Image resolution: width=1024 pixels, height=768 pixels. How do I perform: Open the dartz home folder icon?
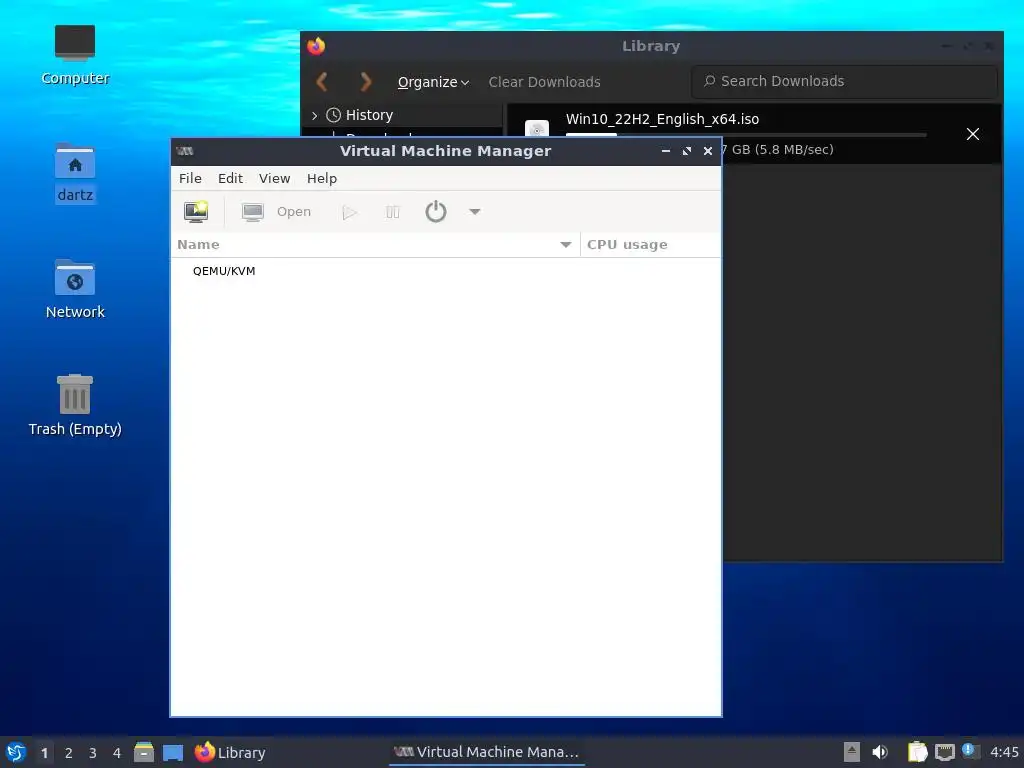tap(74, 173)
